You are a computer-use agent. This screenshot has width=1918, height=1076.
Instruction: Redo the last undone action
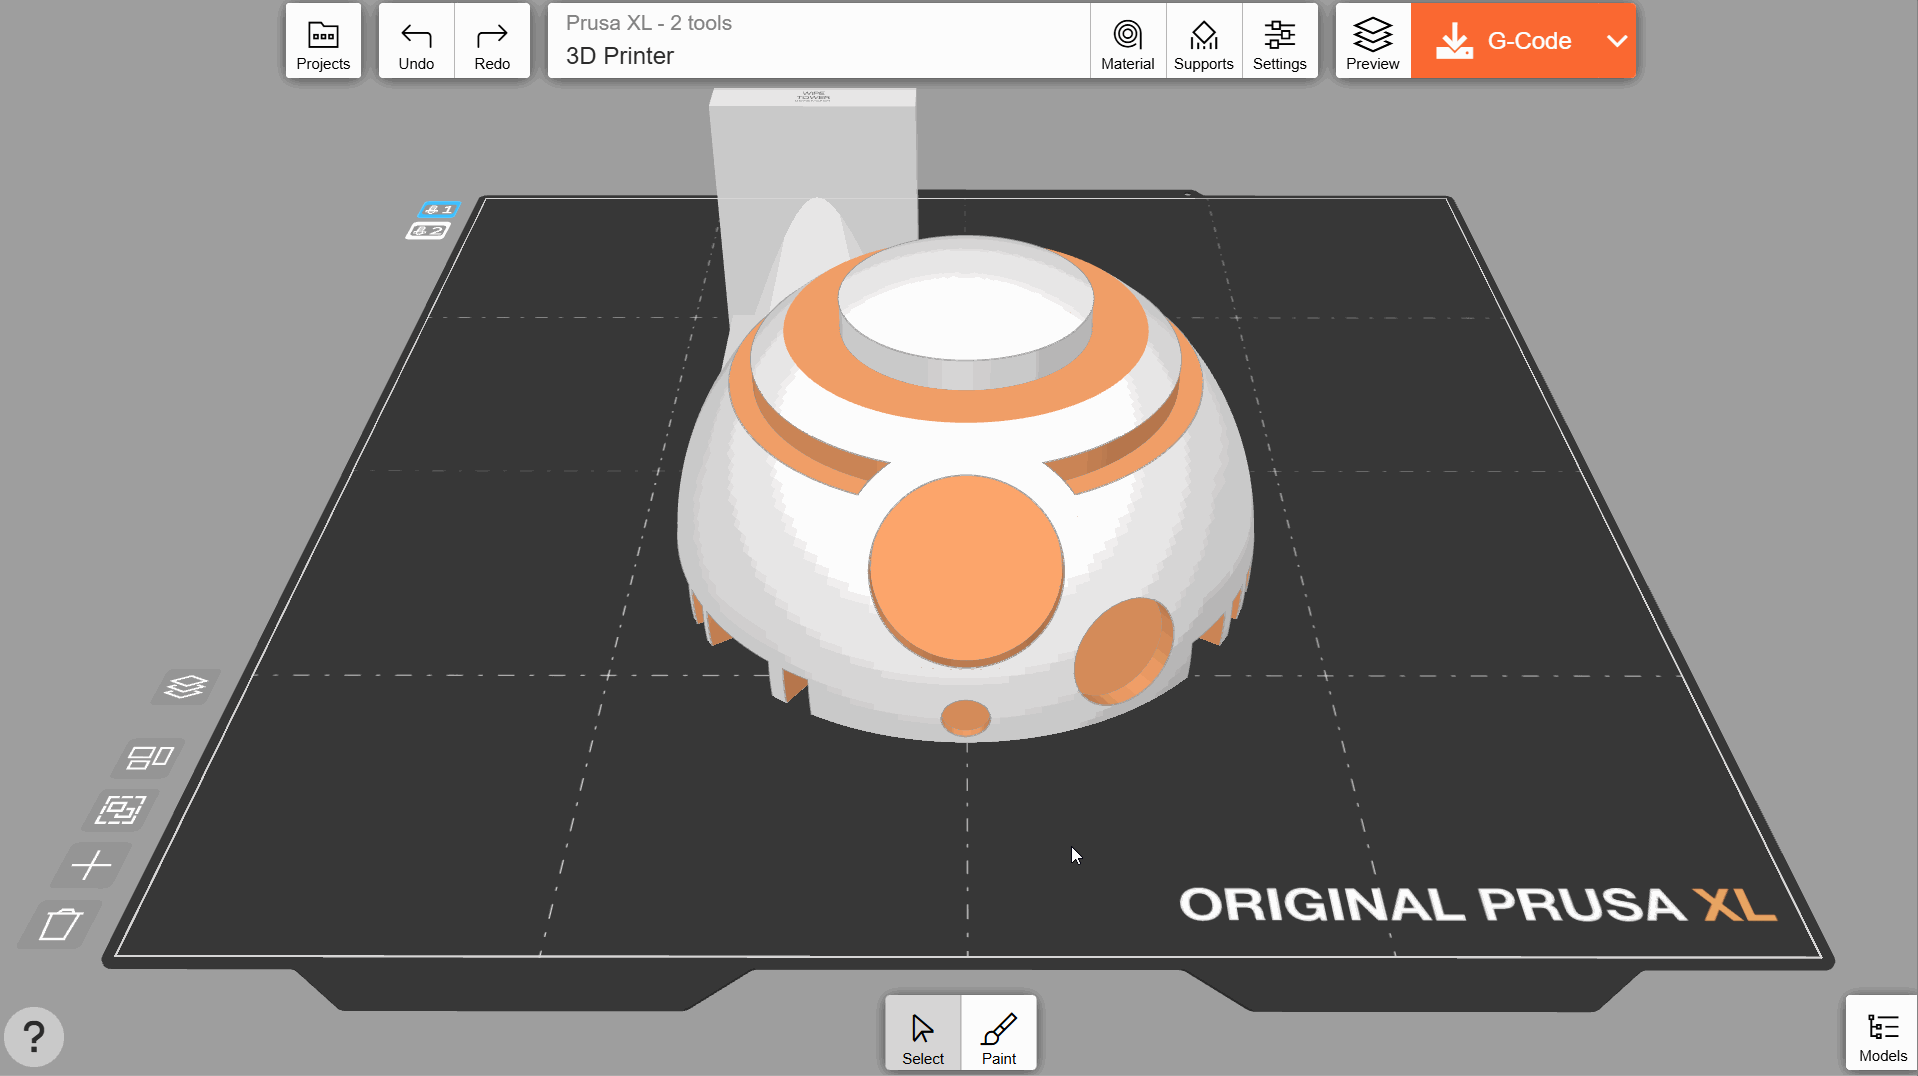pos(492,41)
